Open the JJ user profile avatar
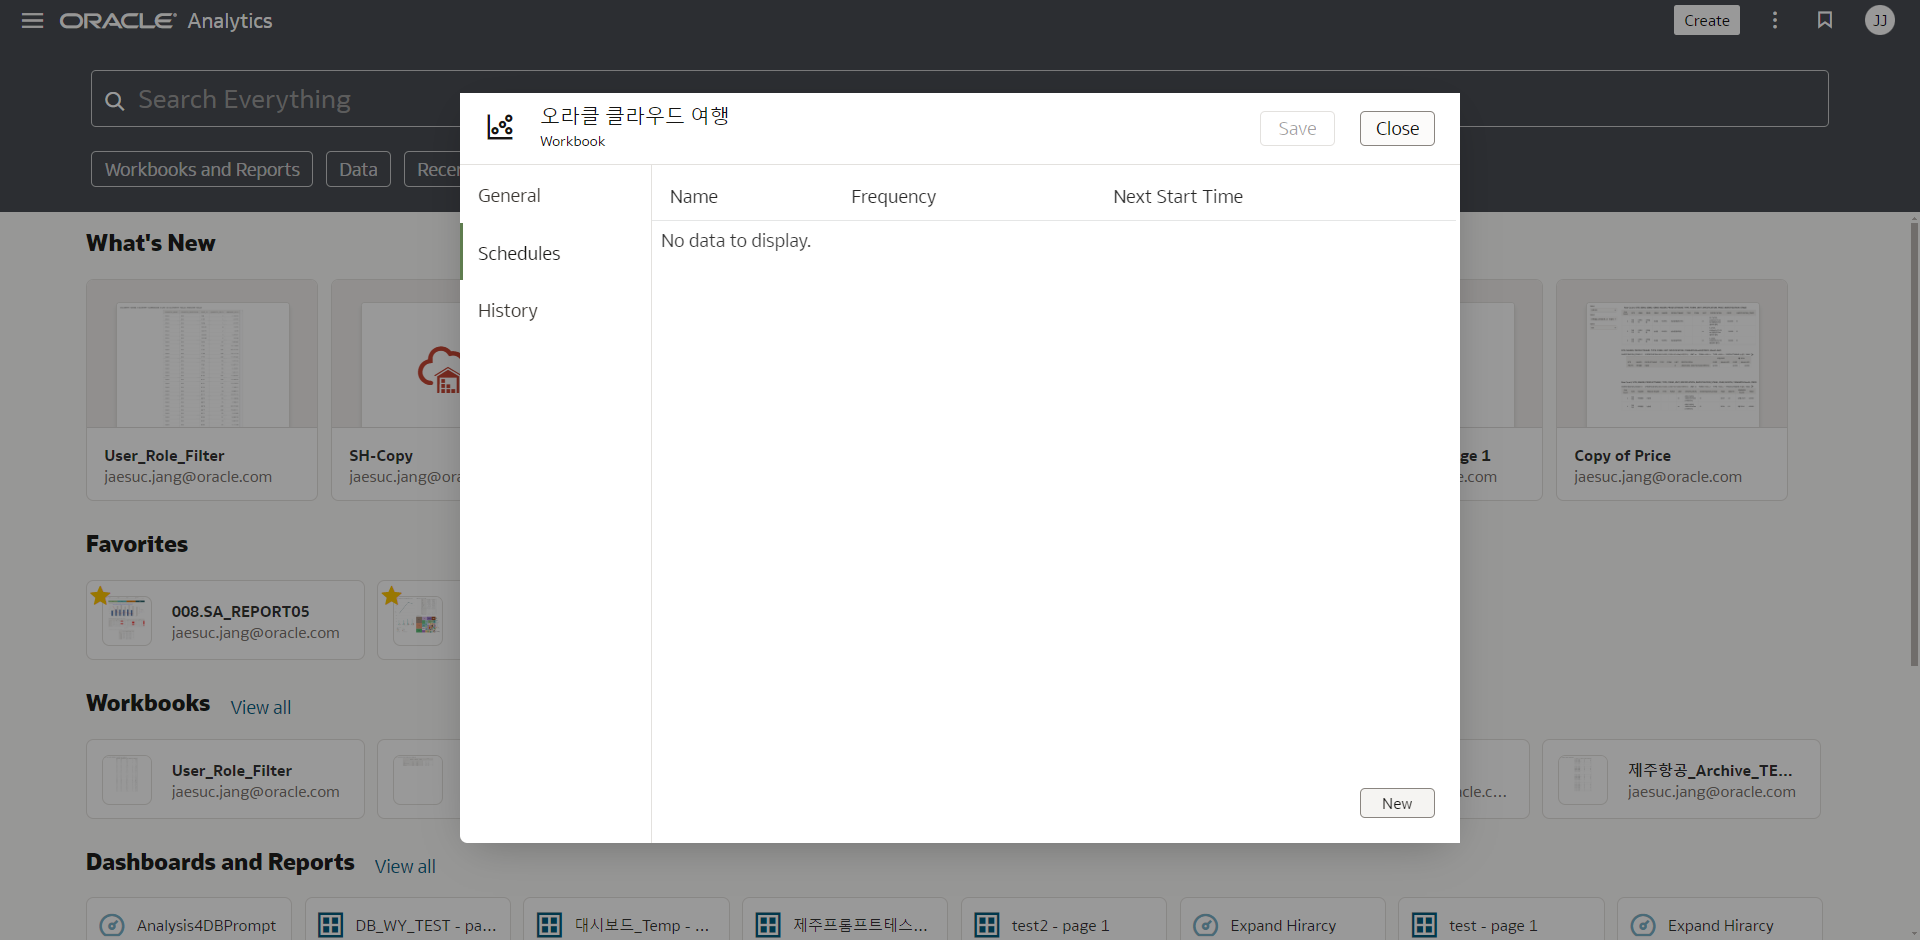Viewport: 1920px width, 940px height. point(1880,20)
